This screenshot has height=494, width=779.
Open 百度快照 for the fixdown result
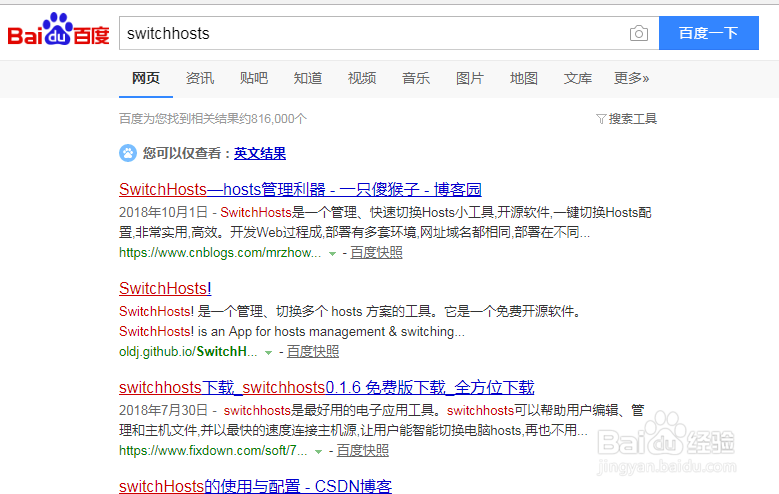coord(363,451)
